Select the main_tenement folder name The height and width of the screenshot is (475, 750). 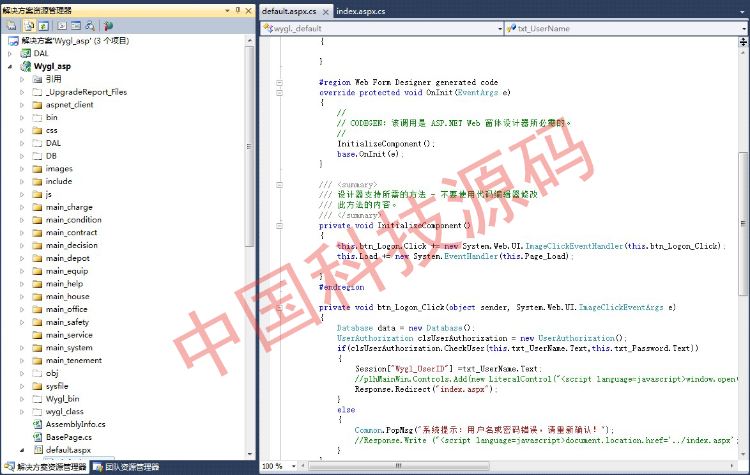(74, 361)
